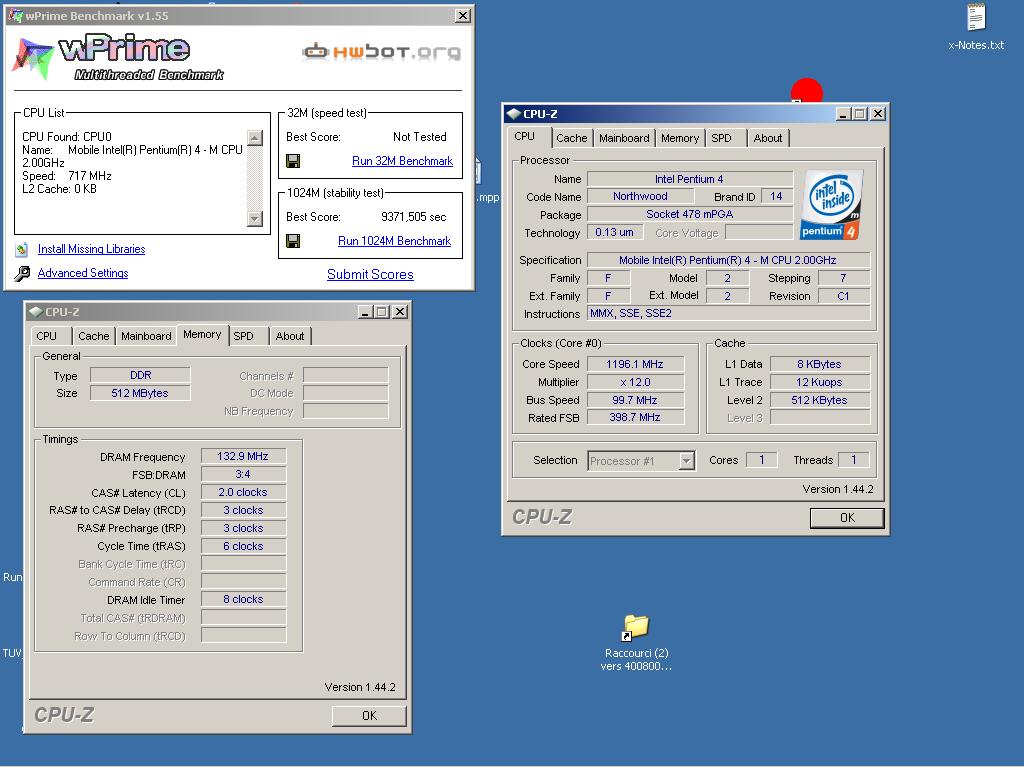Viewport: 1024px width, 768px height.
Task: Click the 1024M benchmark save floppy icon
Action: (x=293, y=241)
